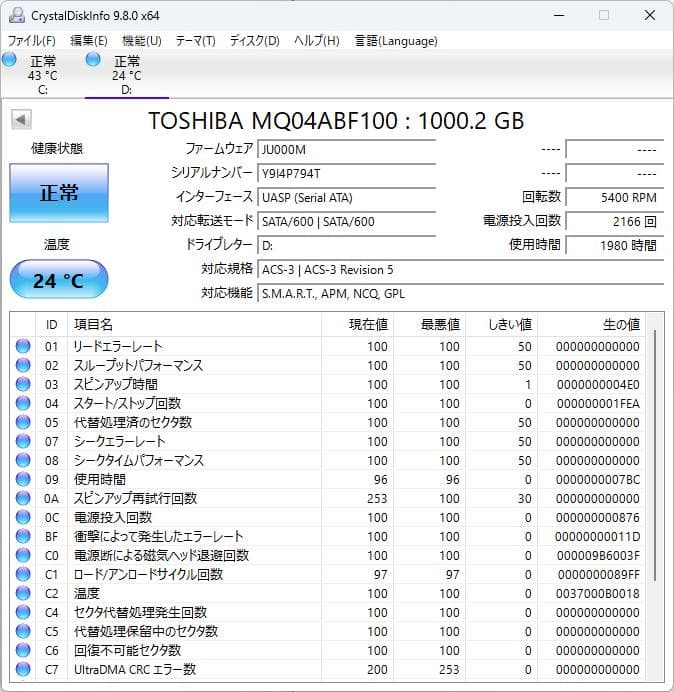The height and width of the screenshot is (692, 674).
Task: Open the ヘルプ(H) menu
Action: 317,41
